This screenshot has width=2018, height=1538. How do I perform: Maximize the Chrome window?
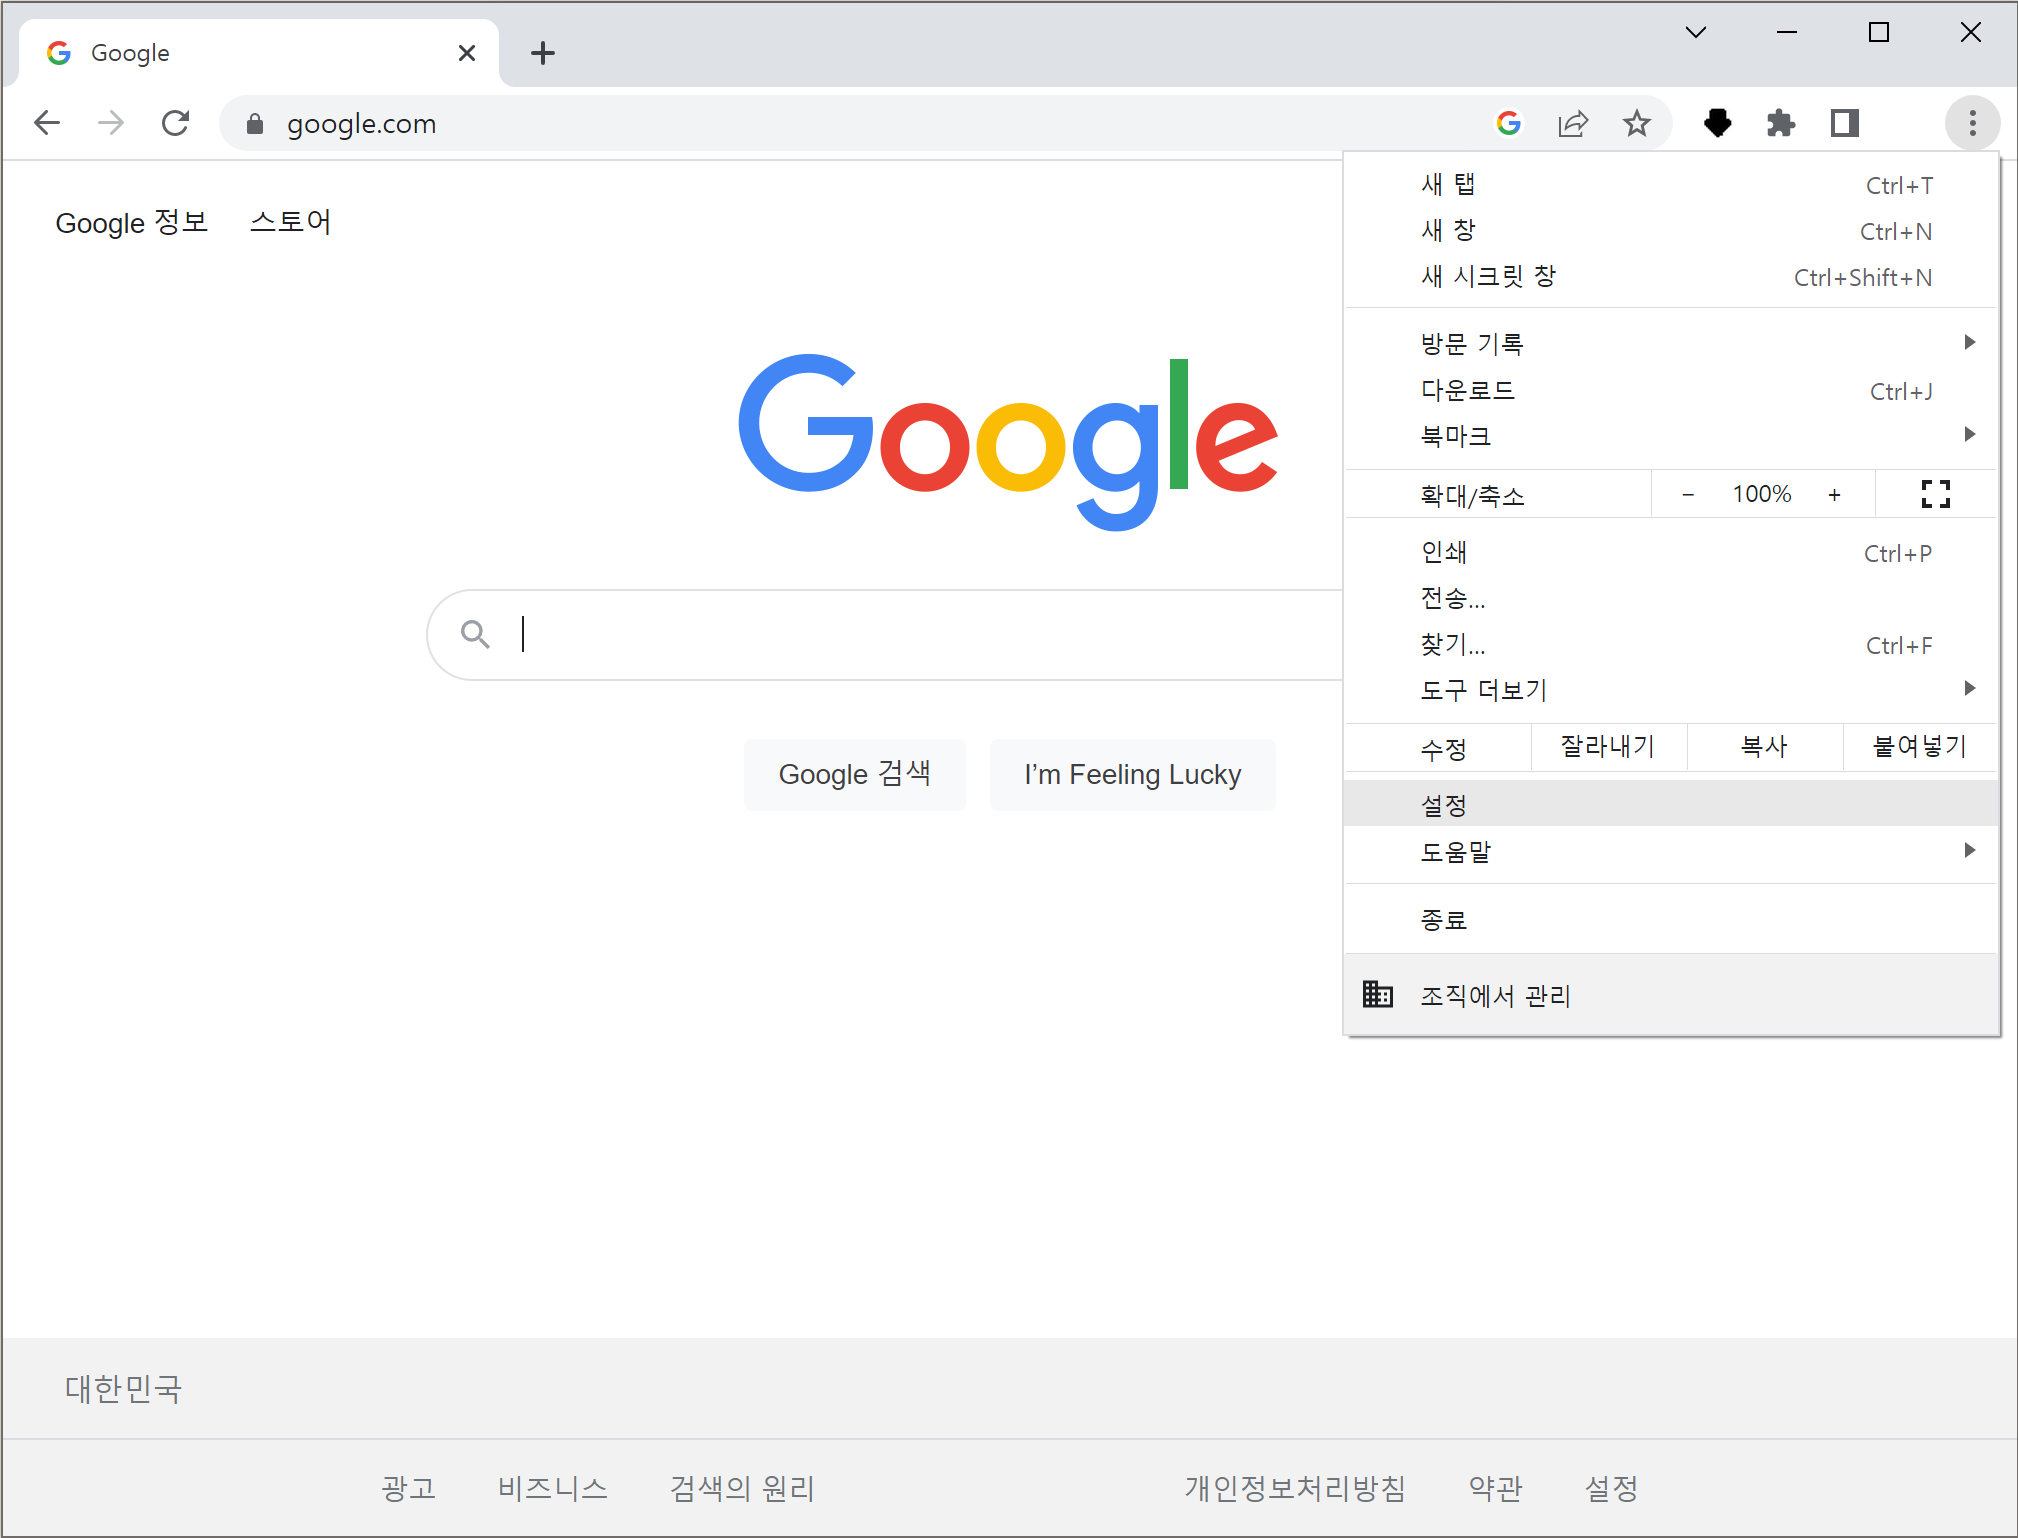1878,32
